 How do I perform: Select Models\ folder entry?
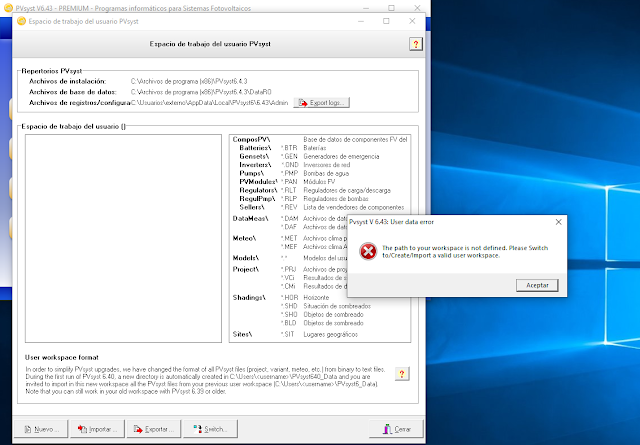pyautogui.click(x=246, y=258)
